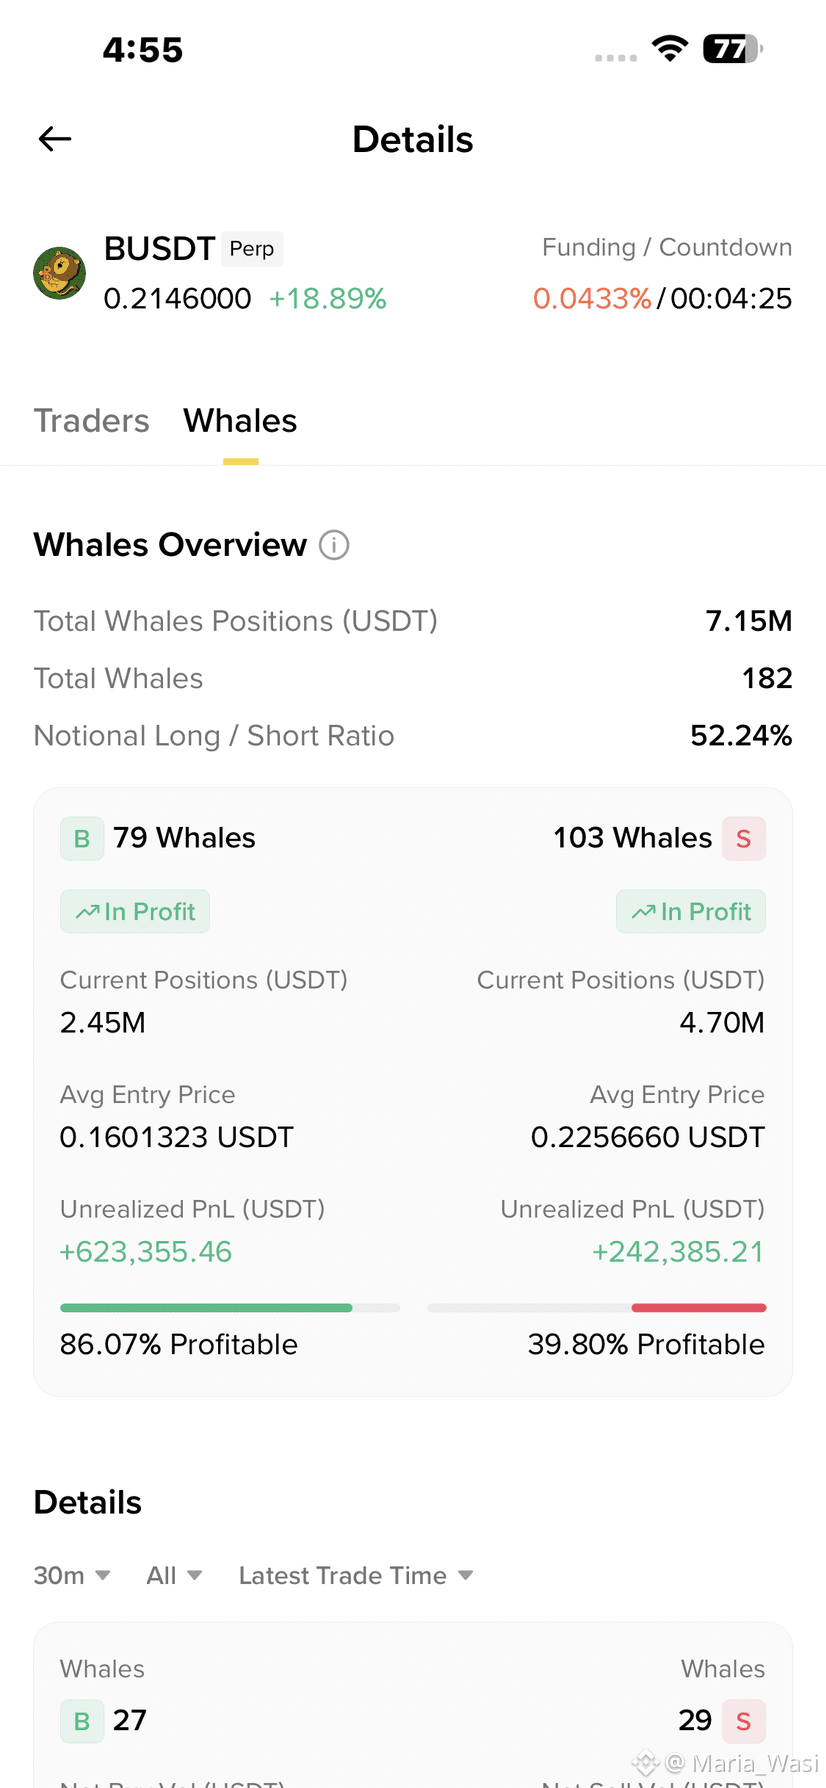
Task: Tap the B badge next to 27
Action: (x=82, y=1721)
